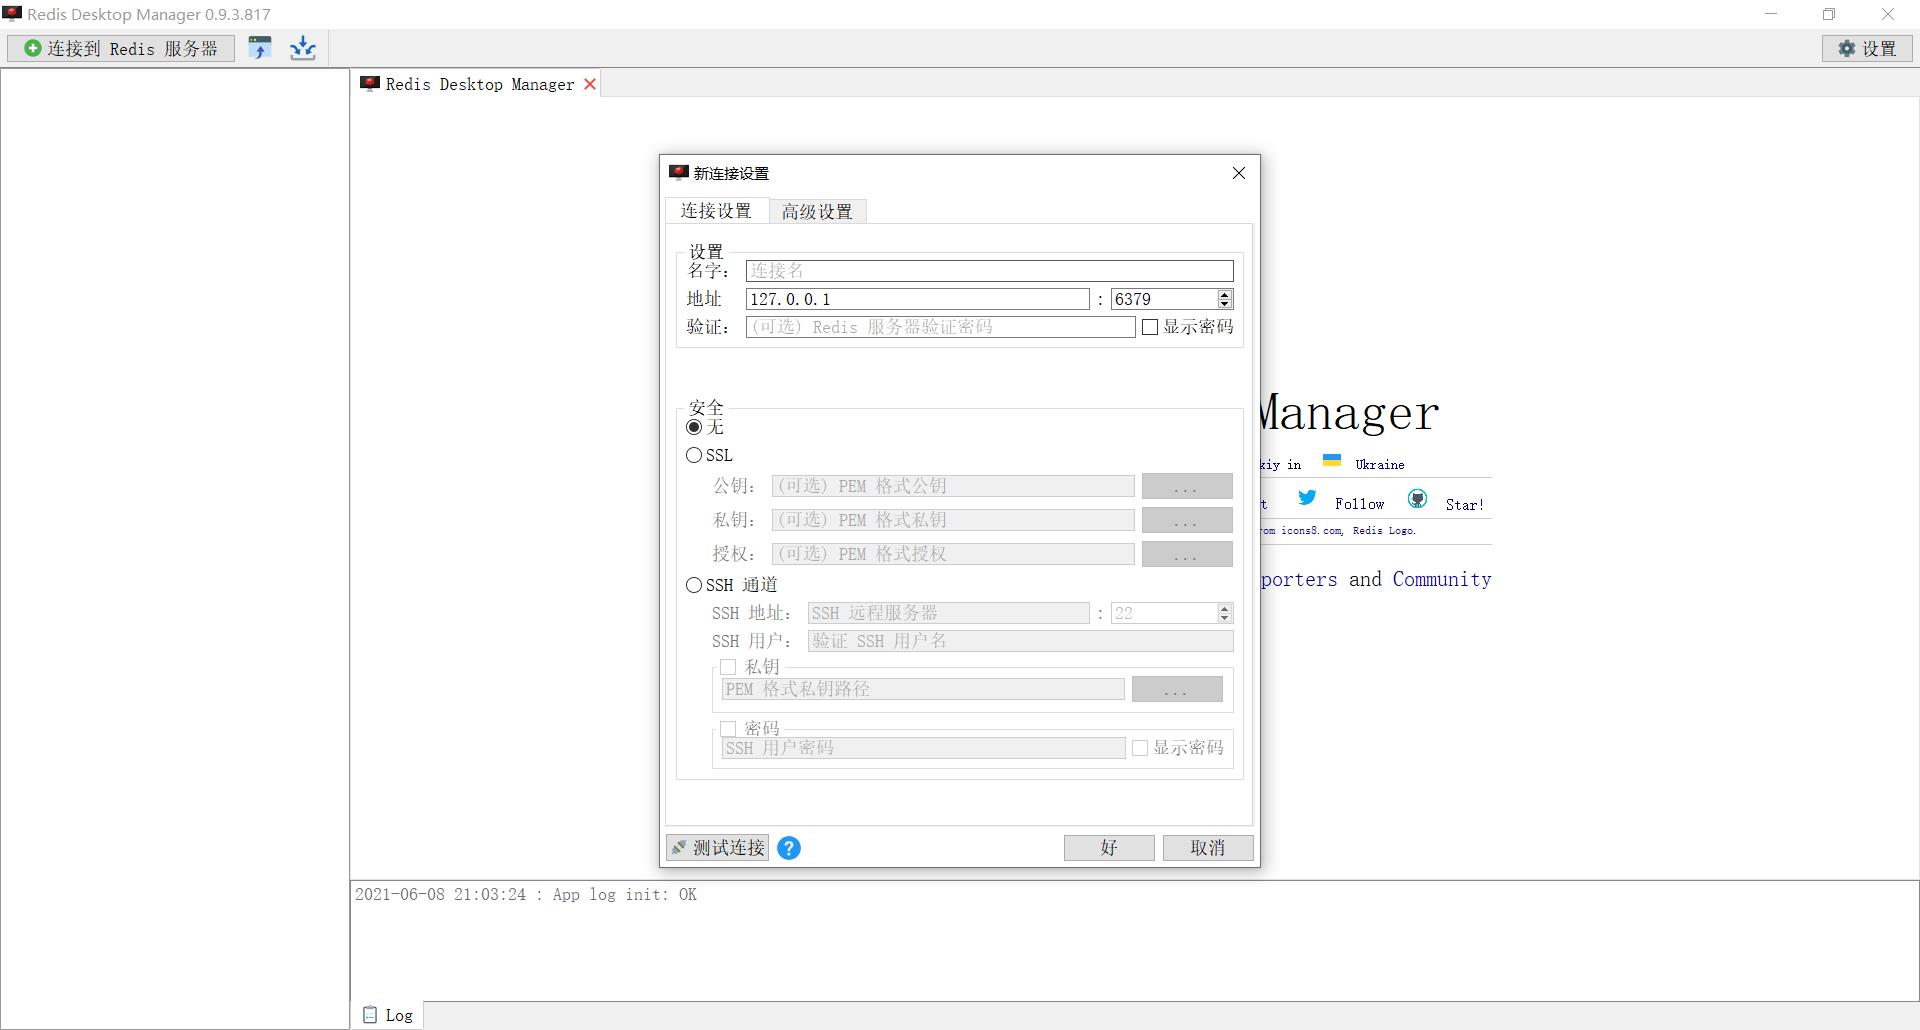1920x1030 pixels.
Task: Click the SSH 用户 username field
Action: coord(1020,641)
